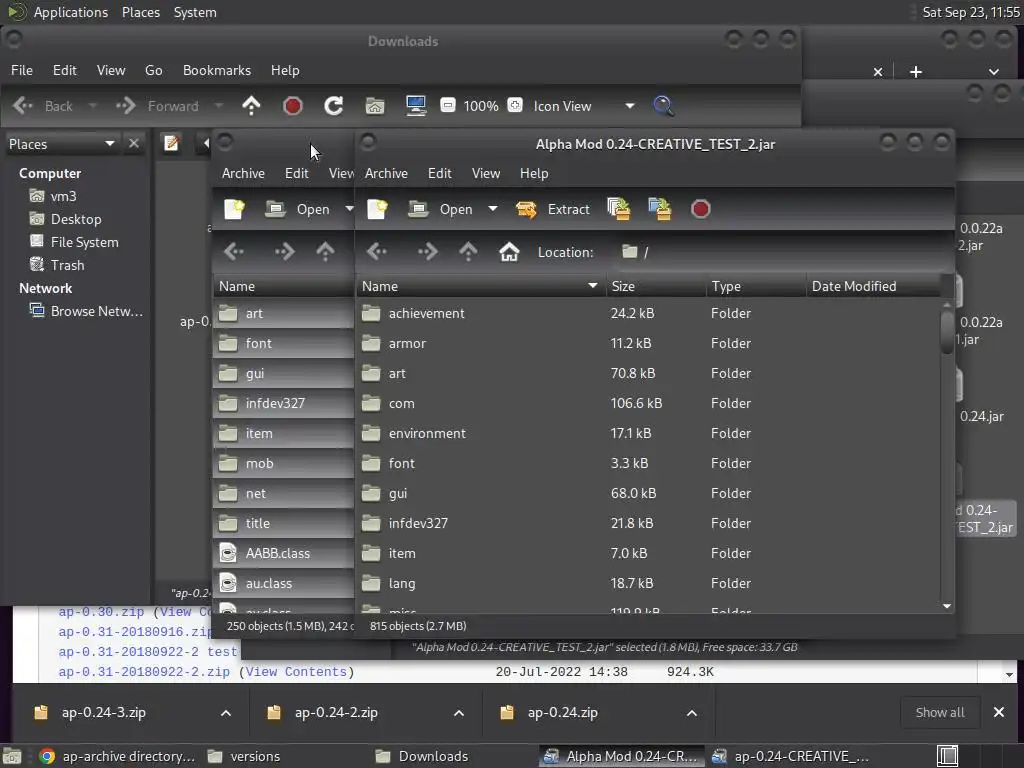
Task: Select the com folder row
Action: (648, 404)
